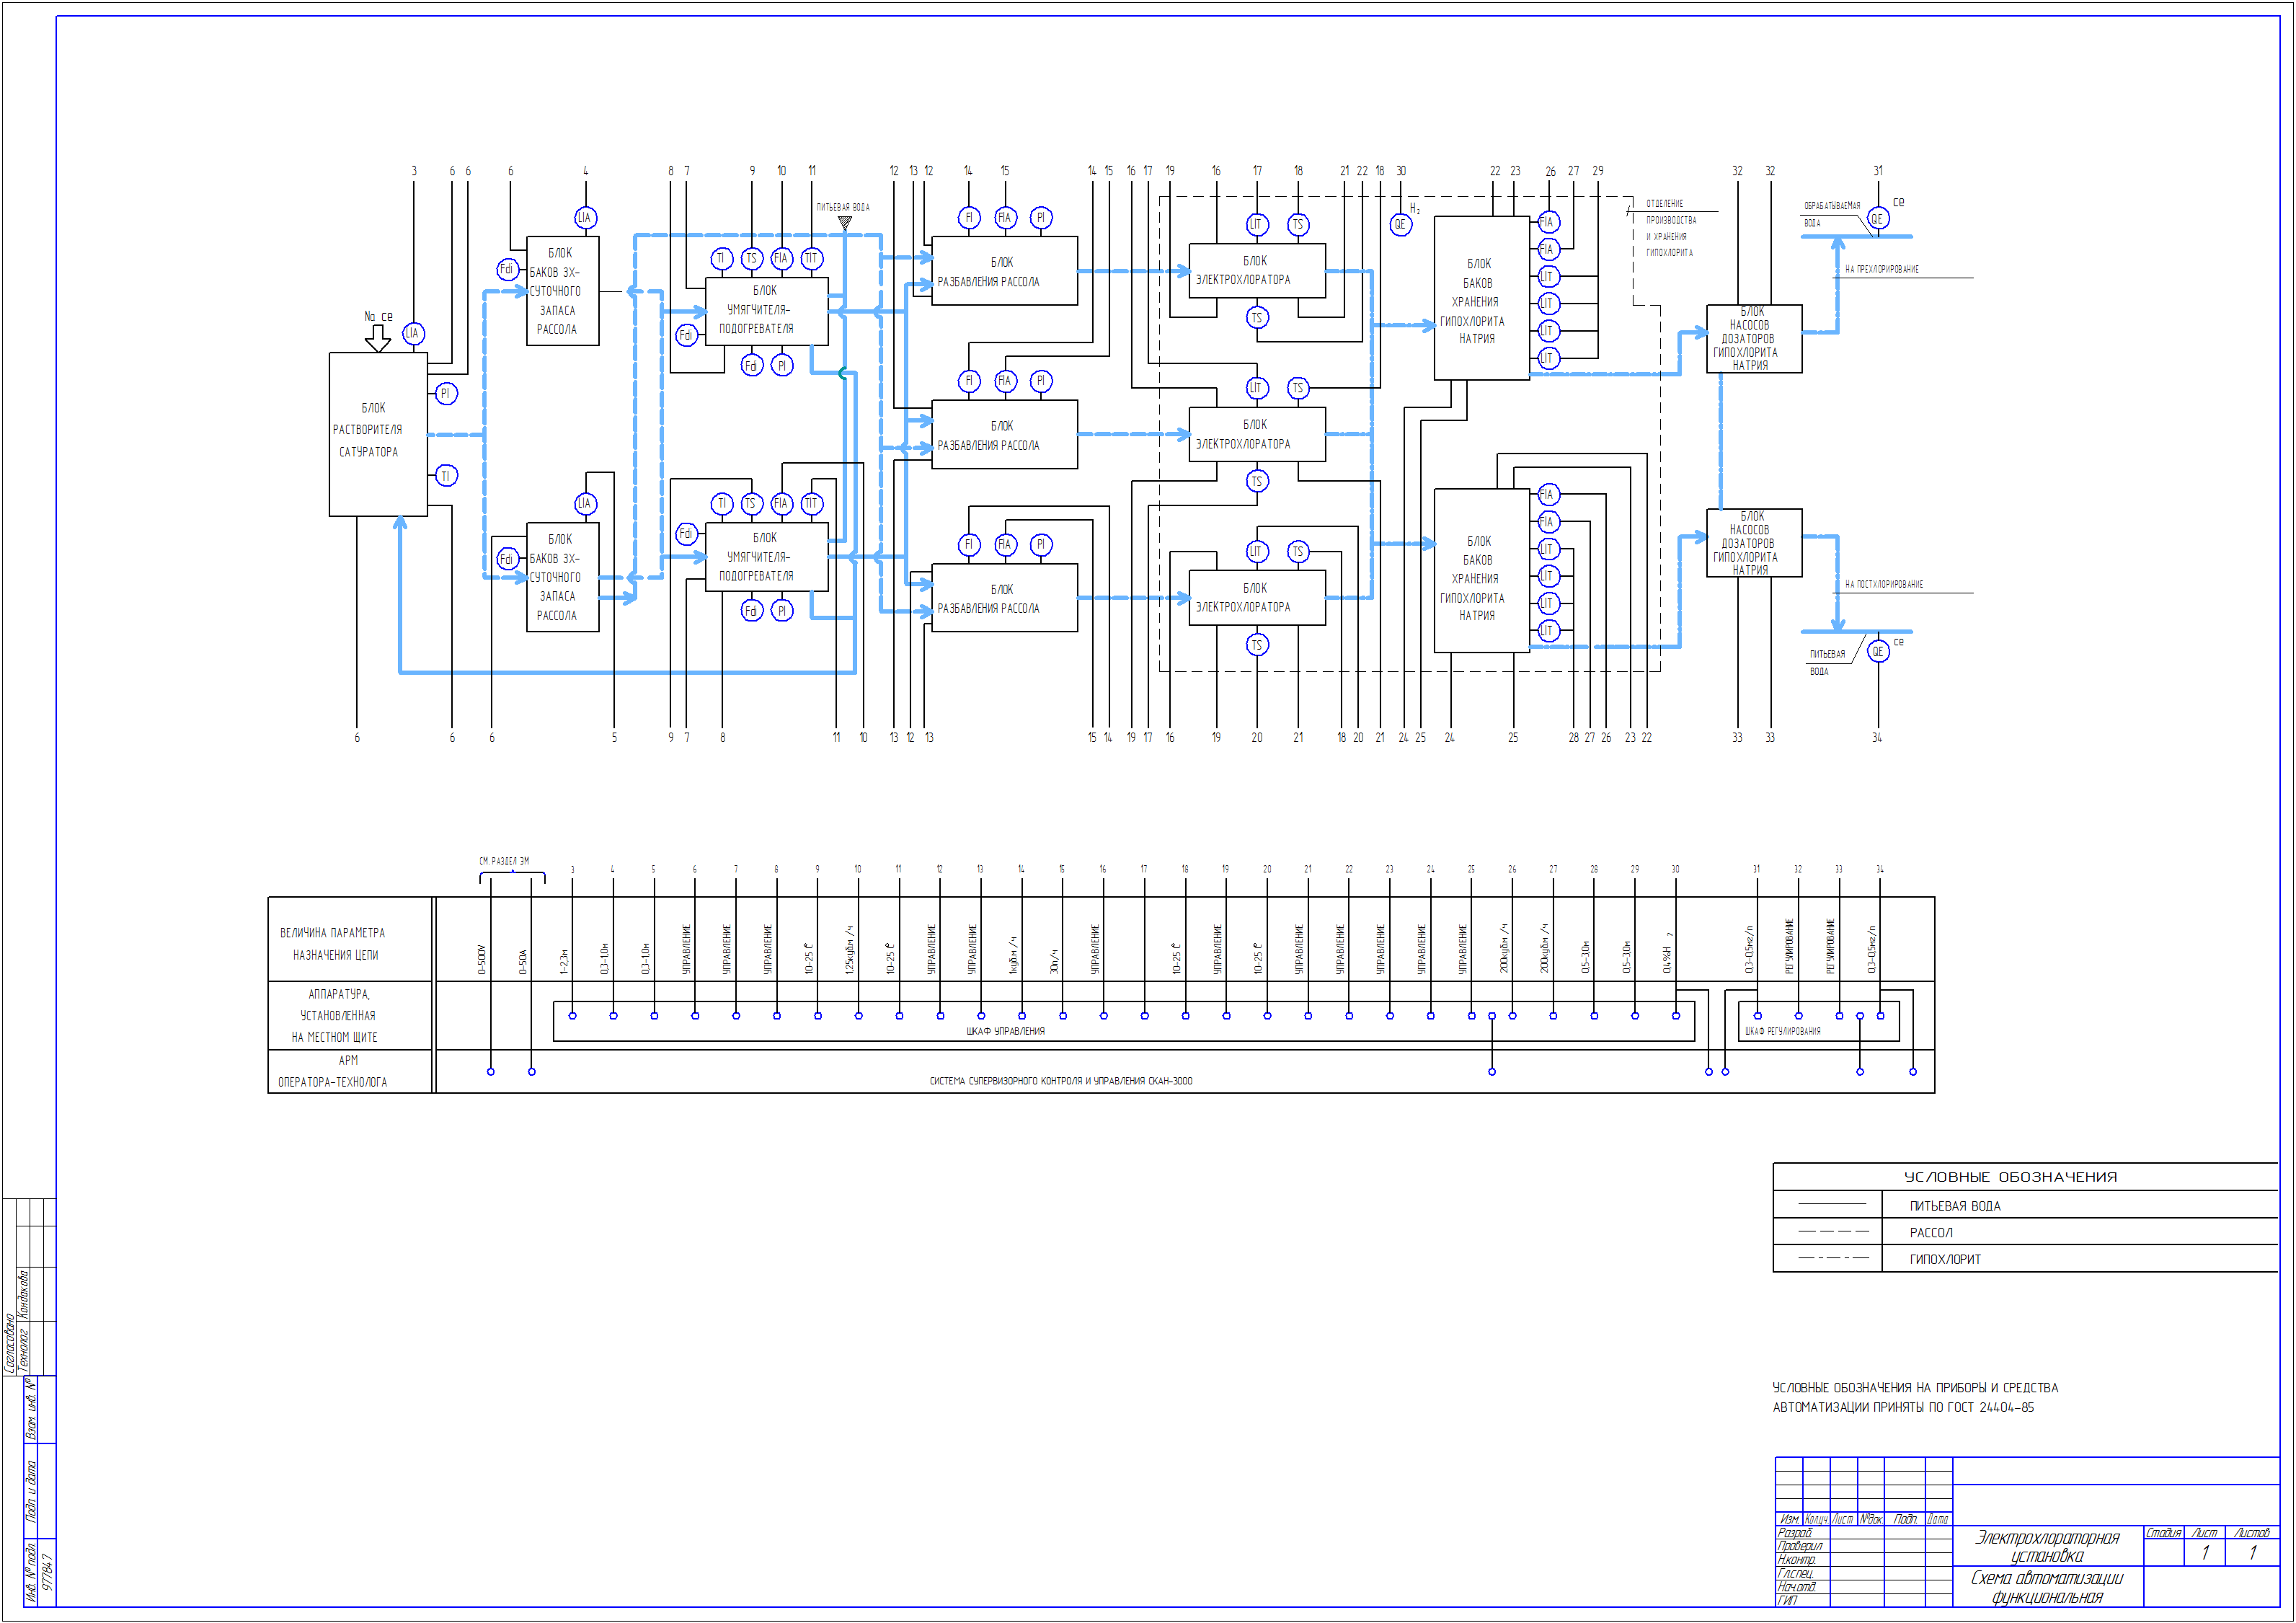The image size is (2296, 1623).
Task: Click the ГИПОХЛОРИТ legend row
Action: tap(1944, 1259)
